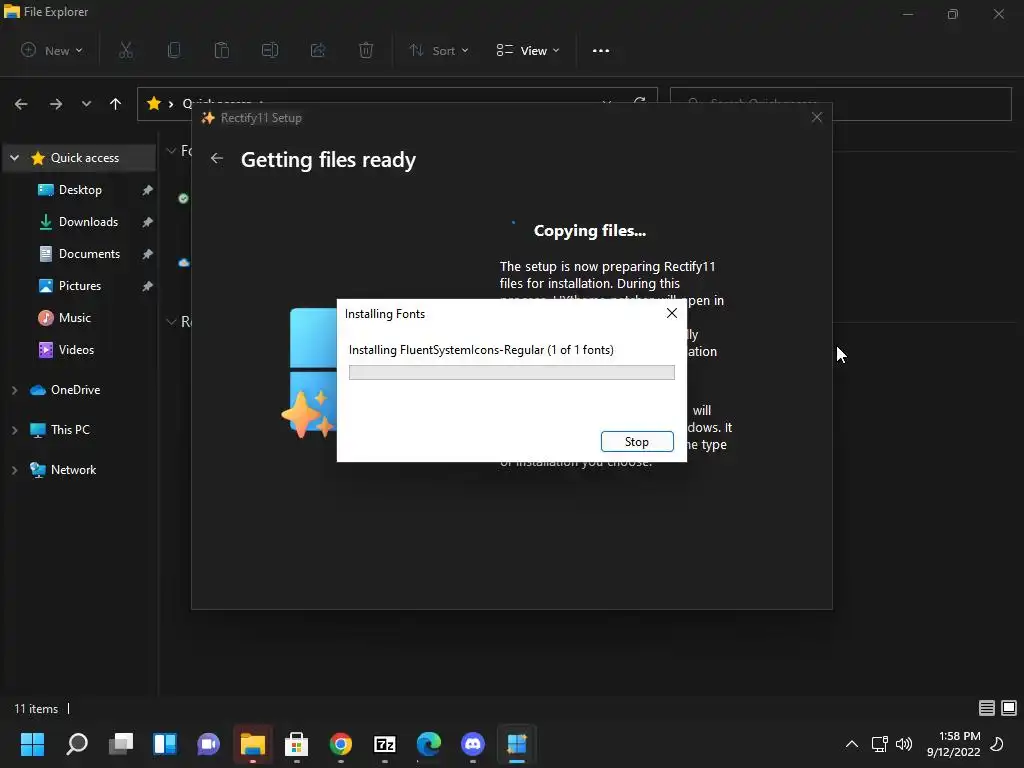Refresh the File Explorer address bar
This screenshot has width=1024, height=768.
[639, 103]
